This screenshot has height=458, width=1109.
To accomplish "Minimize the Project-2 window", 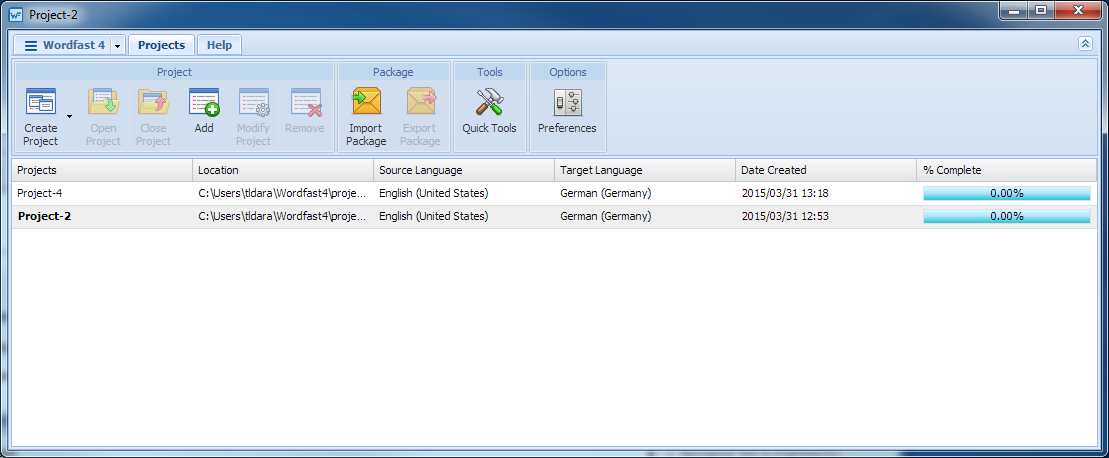I will 1016,11.
